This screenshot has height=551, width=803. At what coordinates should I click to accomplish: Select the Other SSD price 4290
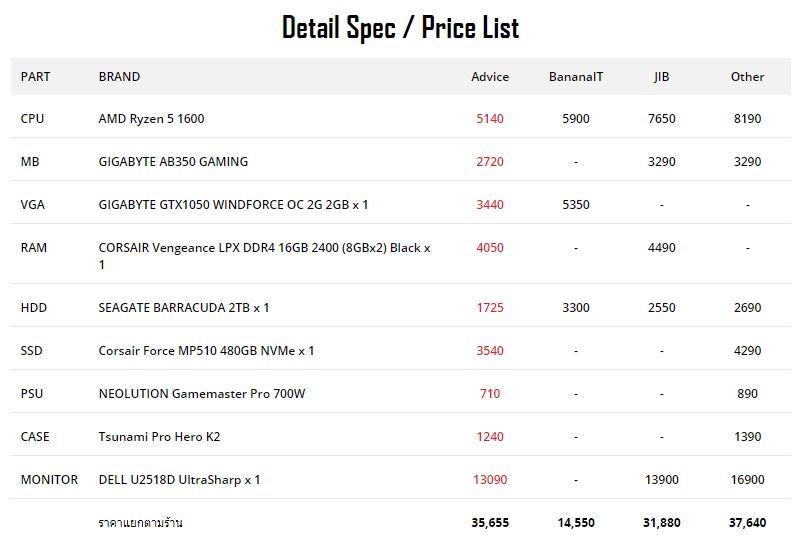click(x=748, y=351)
